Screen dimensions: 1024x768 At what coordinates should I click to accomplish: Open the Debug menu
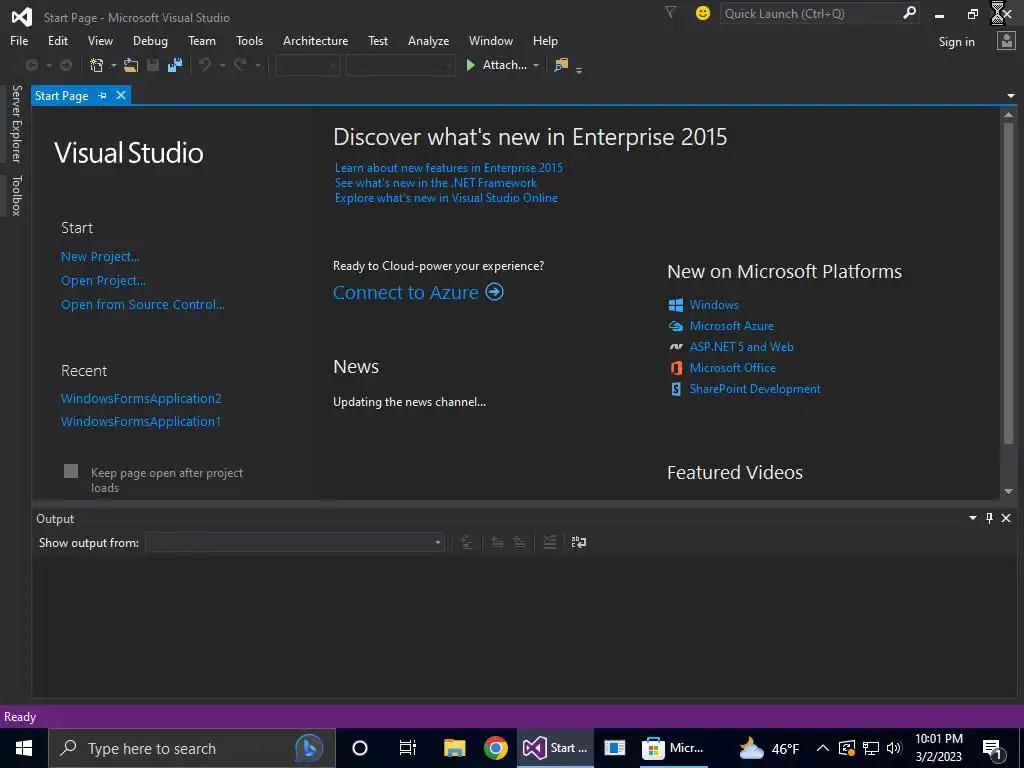point(150,40)
